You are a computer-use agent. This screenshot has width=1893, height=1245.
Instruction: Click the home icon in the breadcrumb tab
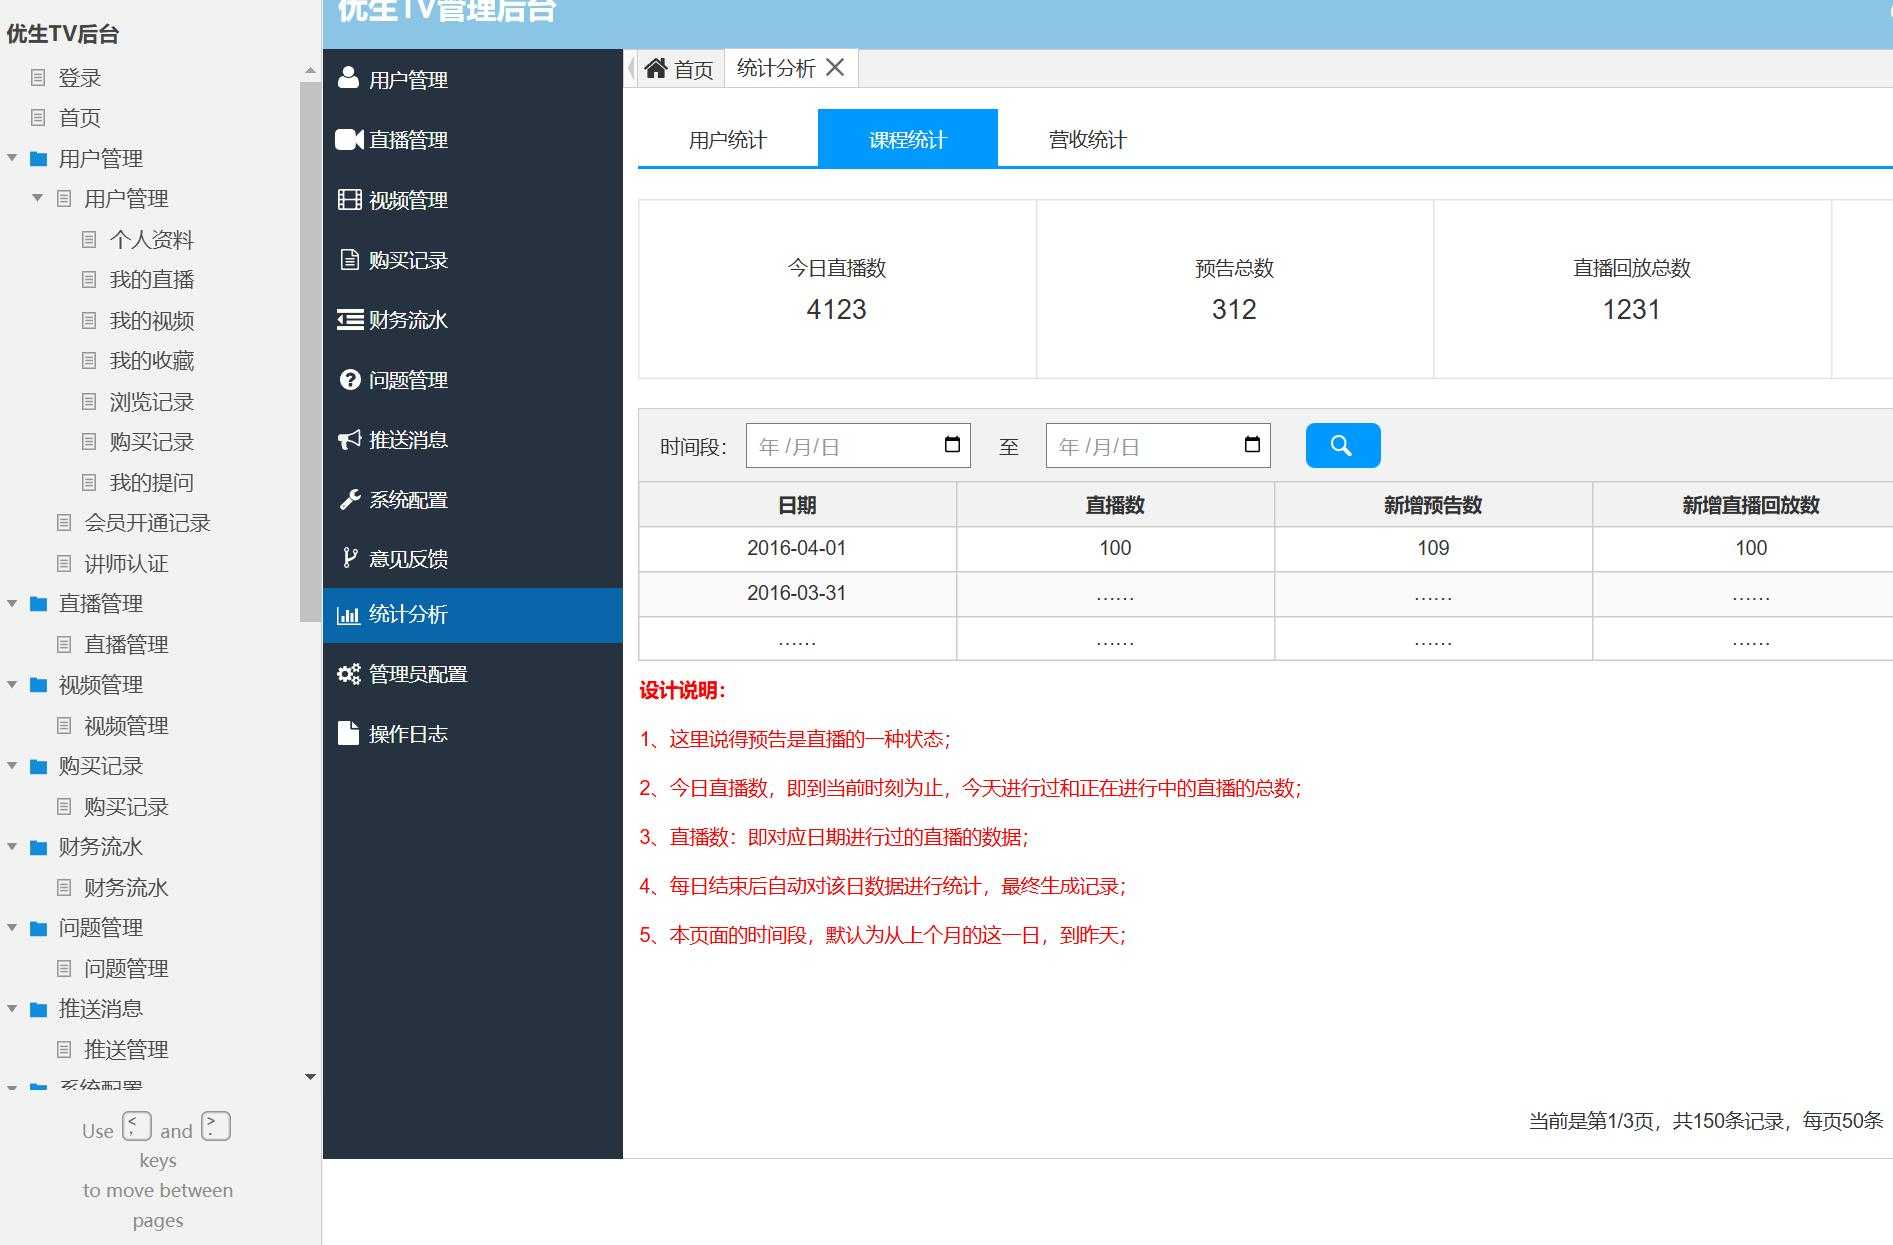pos(658,67)
